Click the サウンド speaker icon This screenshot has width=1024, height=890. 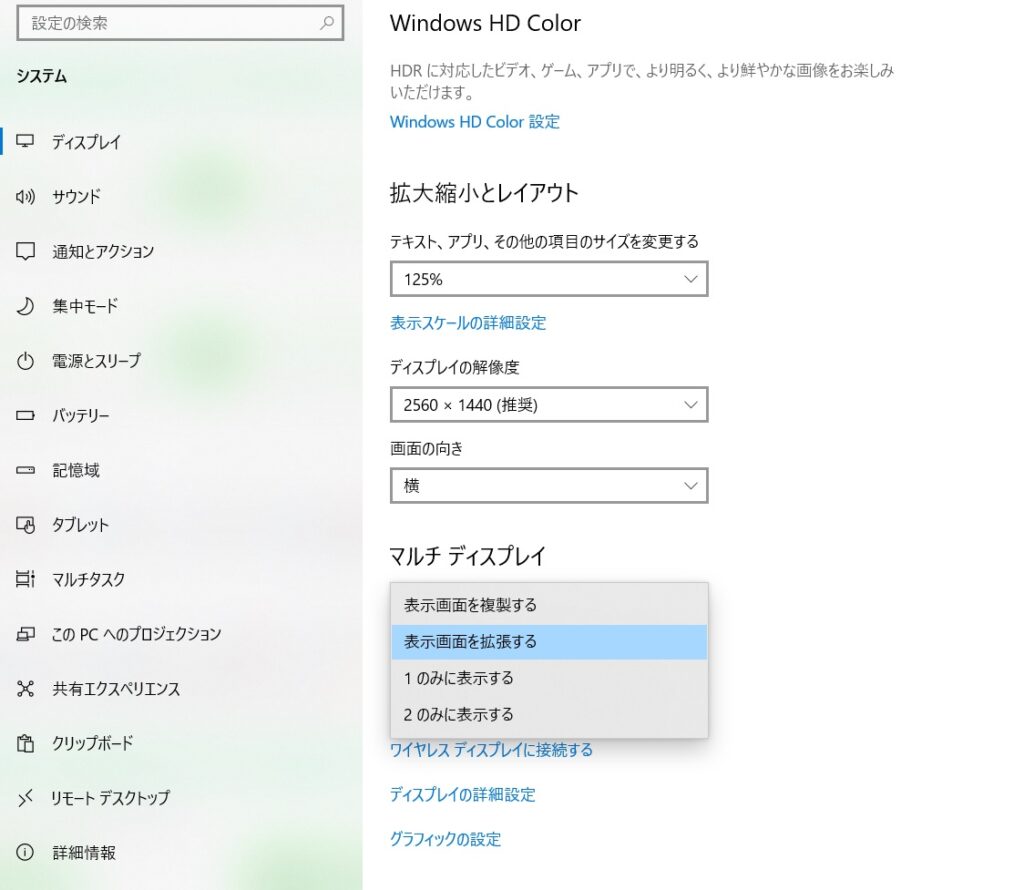pos(25,196)
